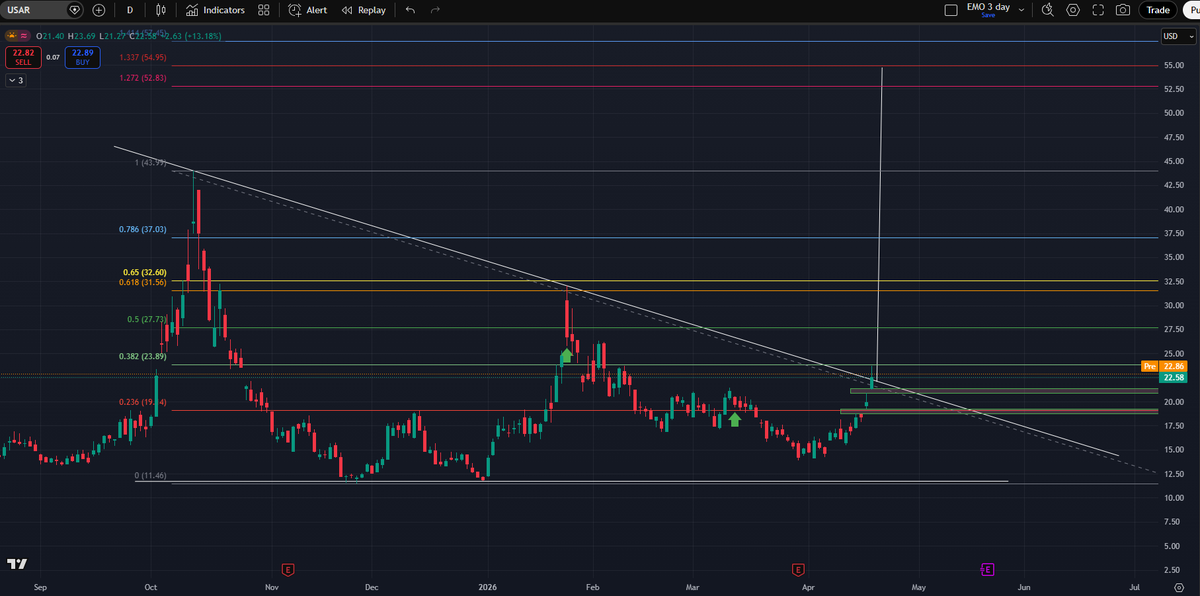1200x596 pixels.
Task: Take a chart snapshot with the camera icon
Action: pos(1123,10)
